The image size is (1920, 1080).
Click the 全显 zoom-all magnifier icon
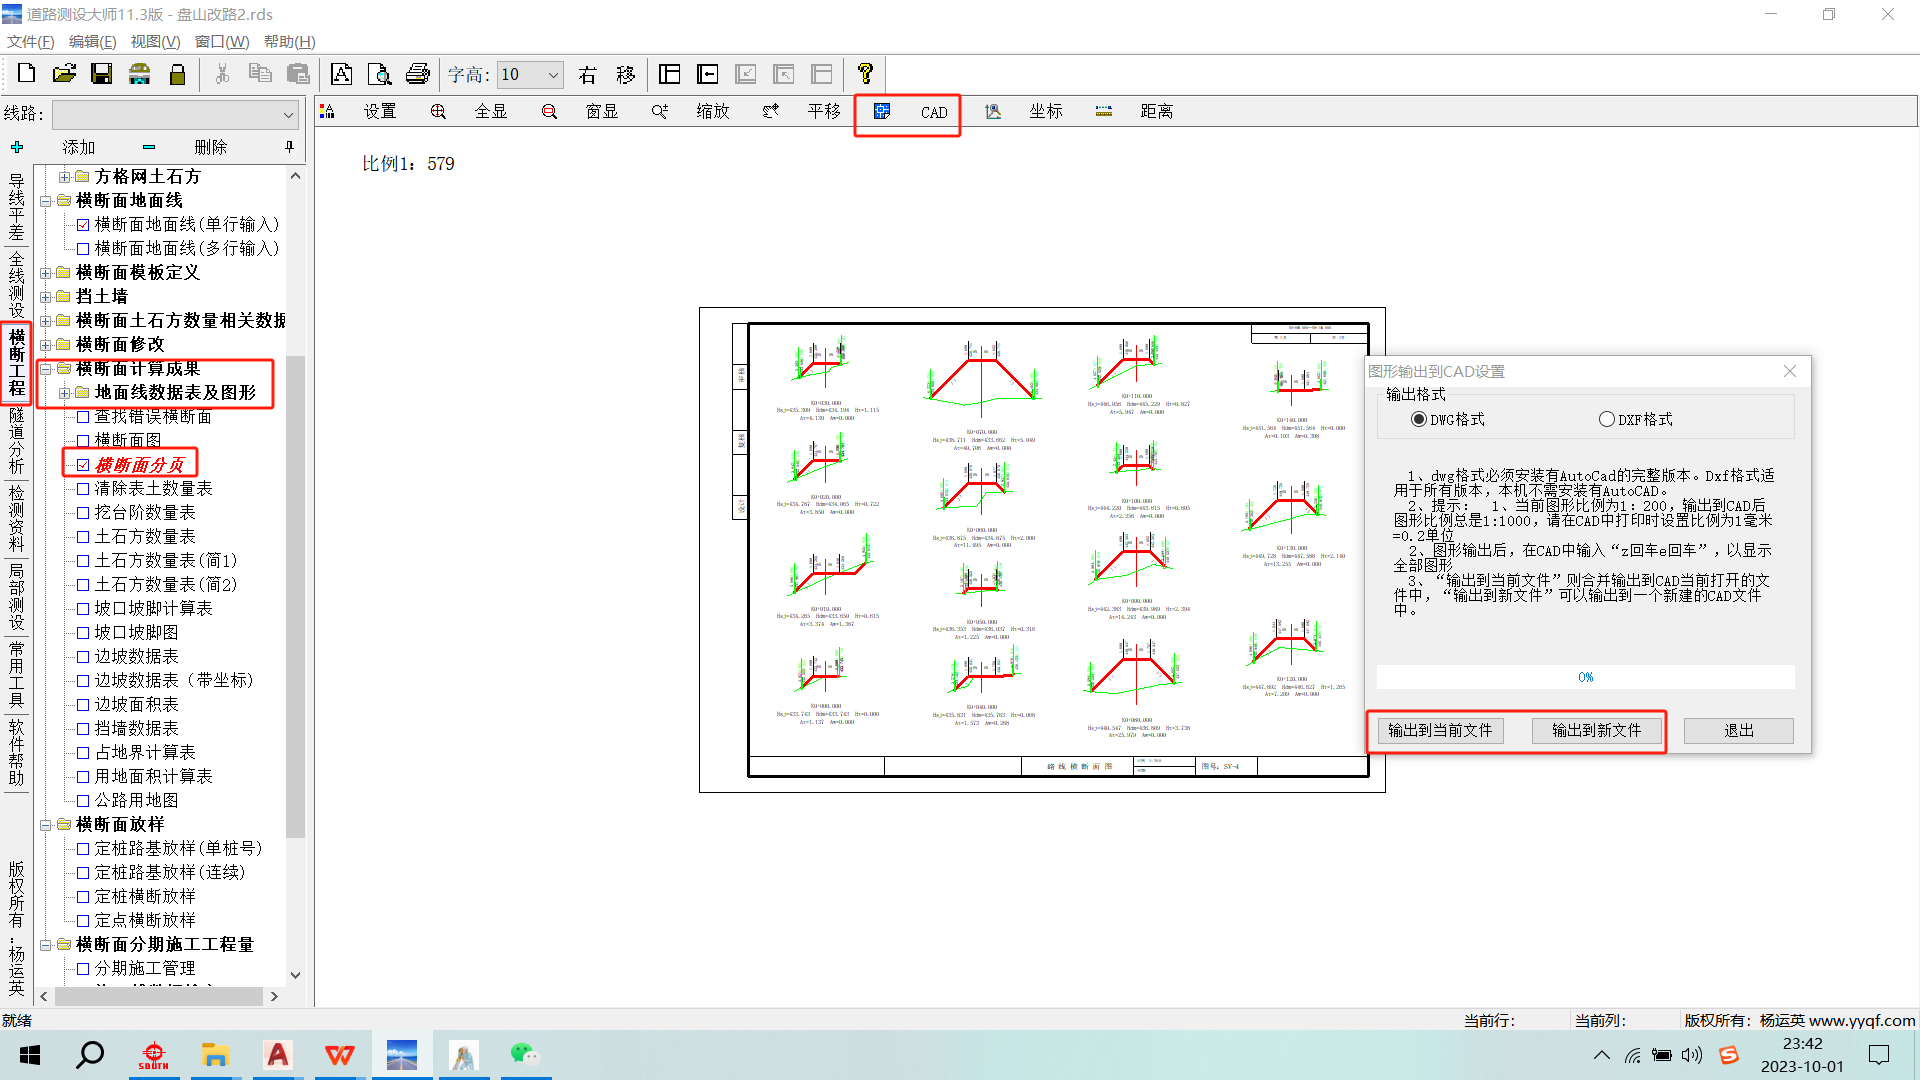click(x=438, y=111)
